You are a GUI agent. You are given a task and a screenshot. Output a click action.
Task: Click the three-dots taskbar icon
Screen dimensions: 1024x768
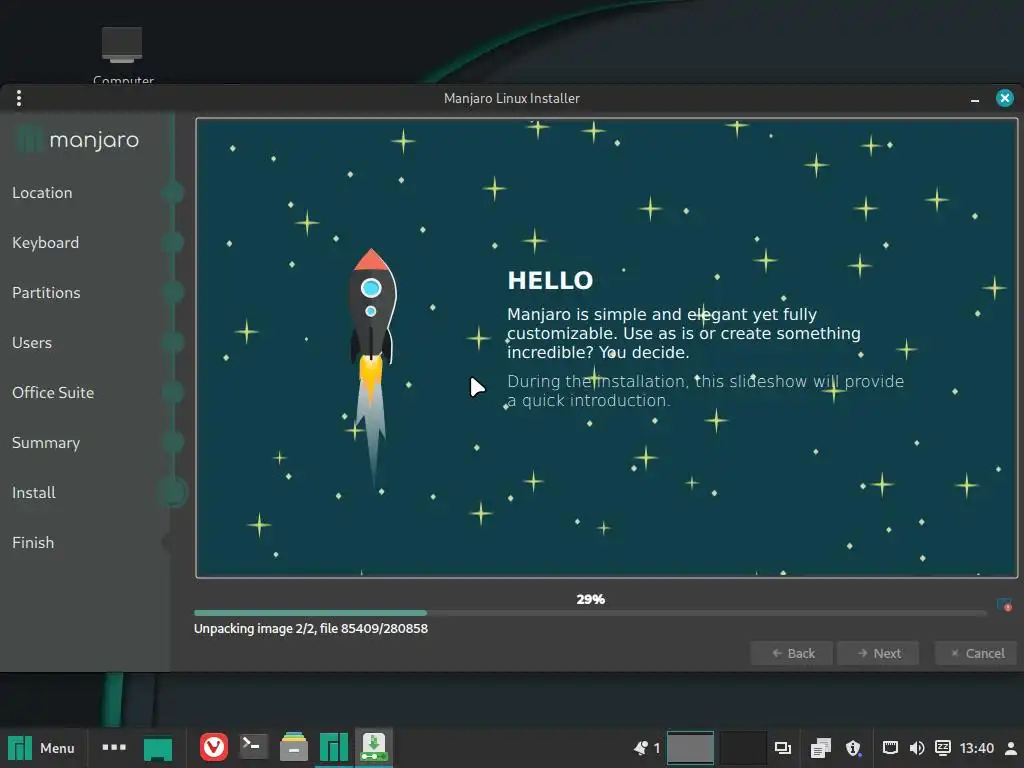114,747
